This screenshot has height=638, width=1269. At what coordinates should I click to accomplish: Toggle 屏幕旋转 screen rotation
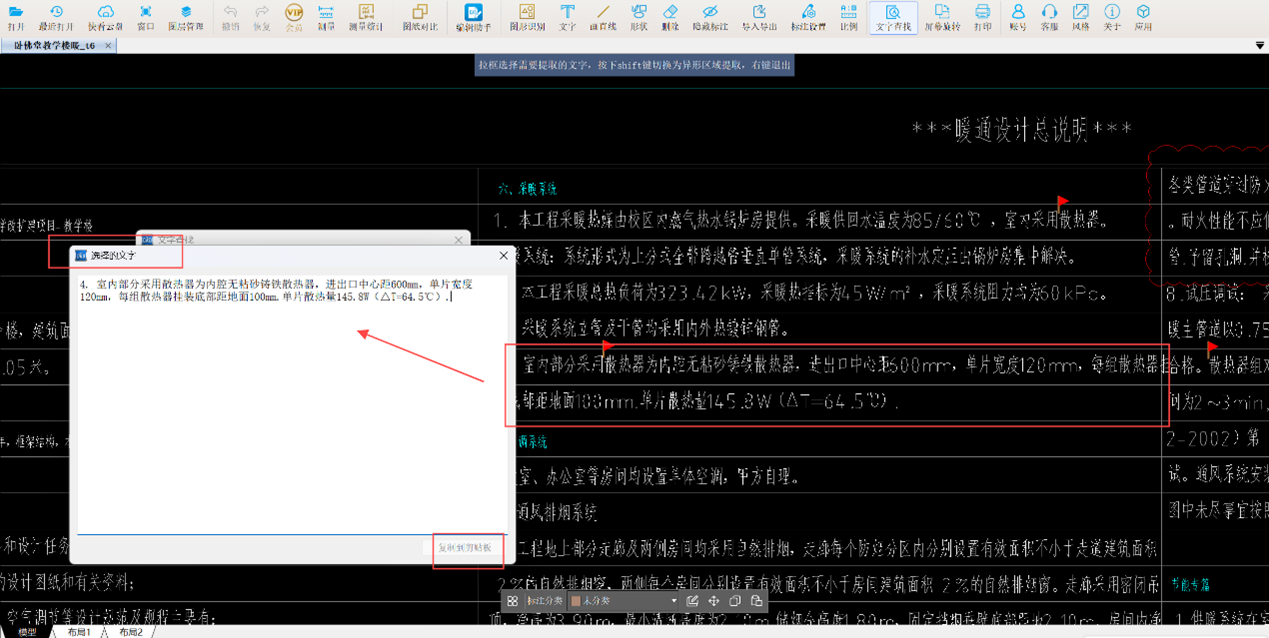(941, 16)
